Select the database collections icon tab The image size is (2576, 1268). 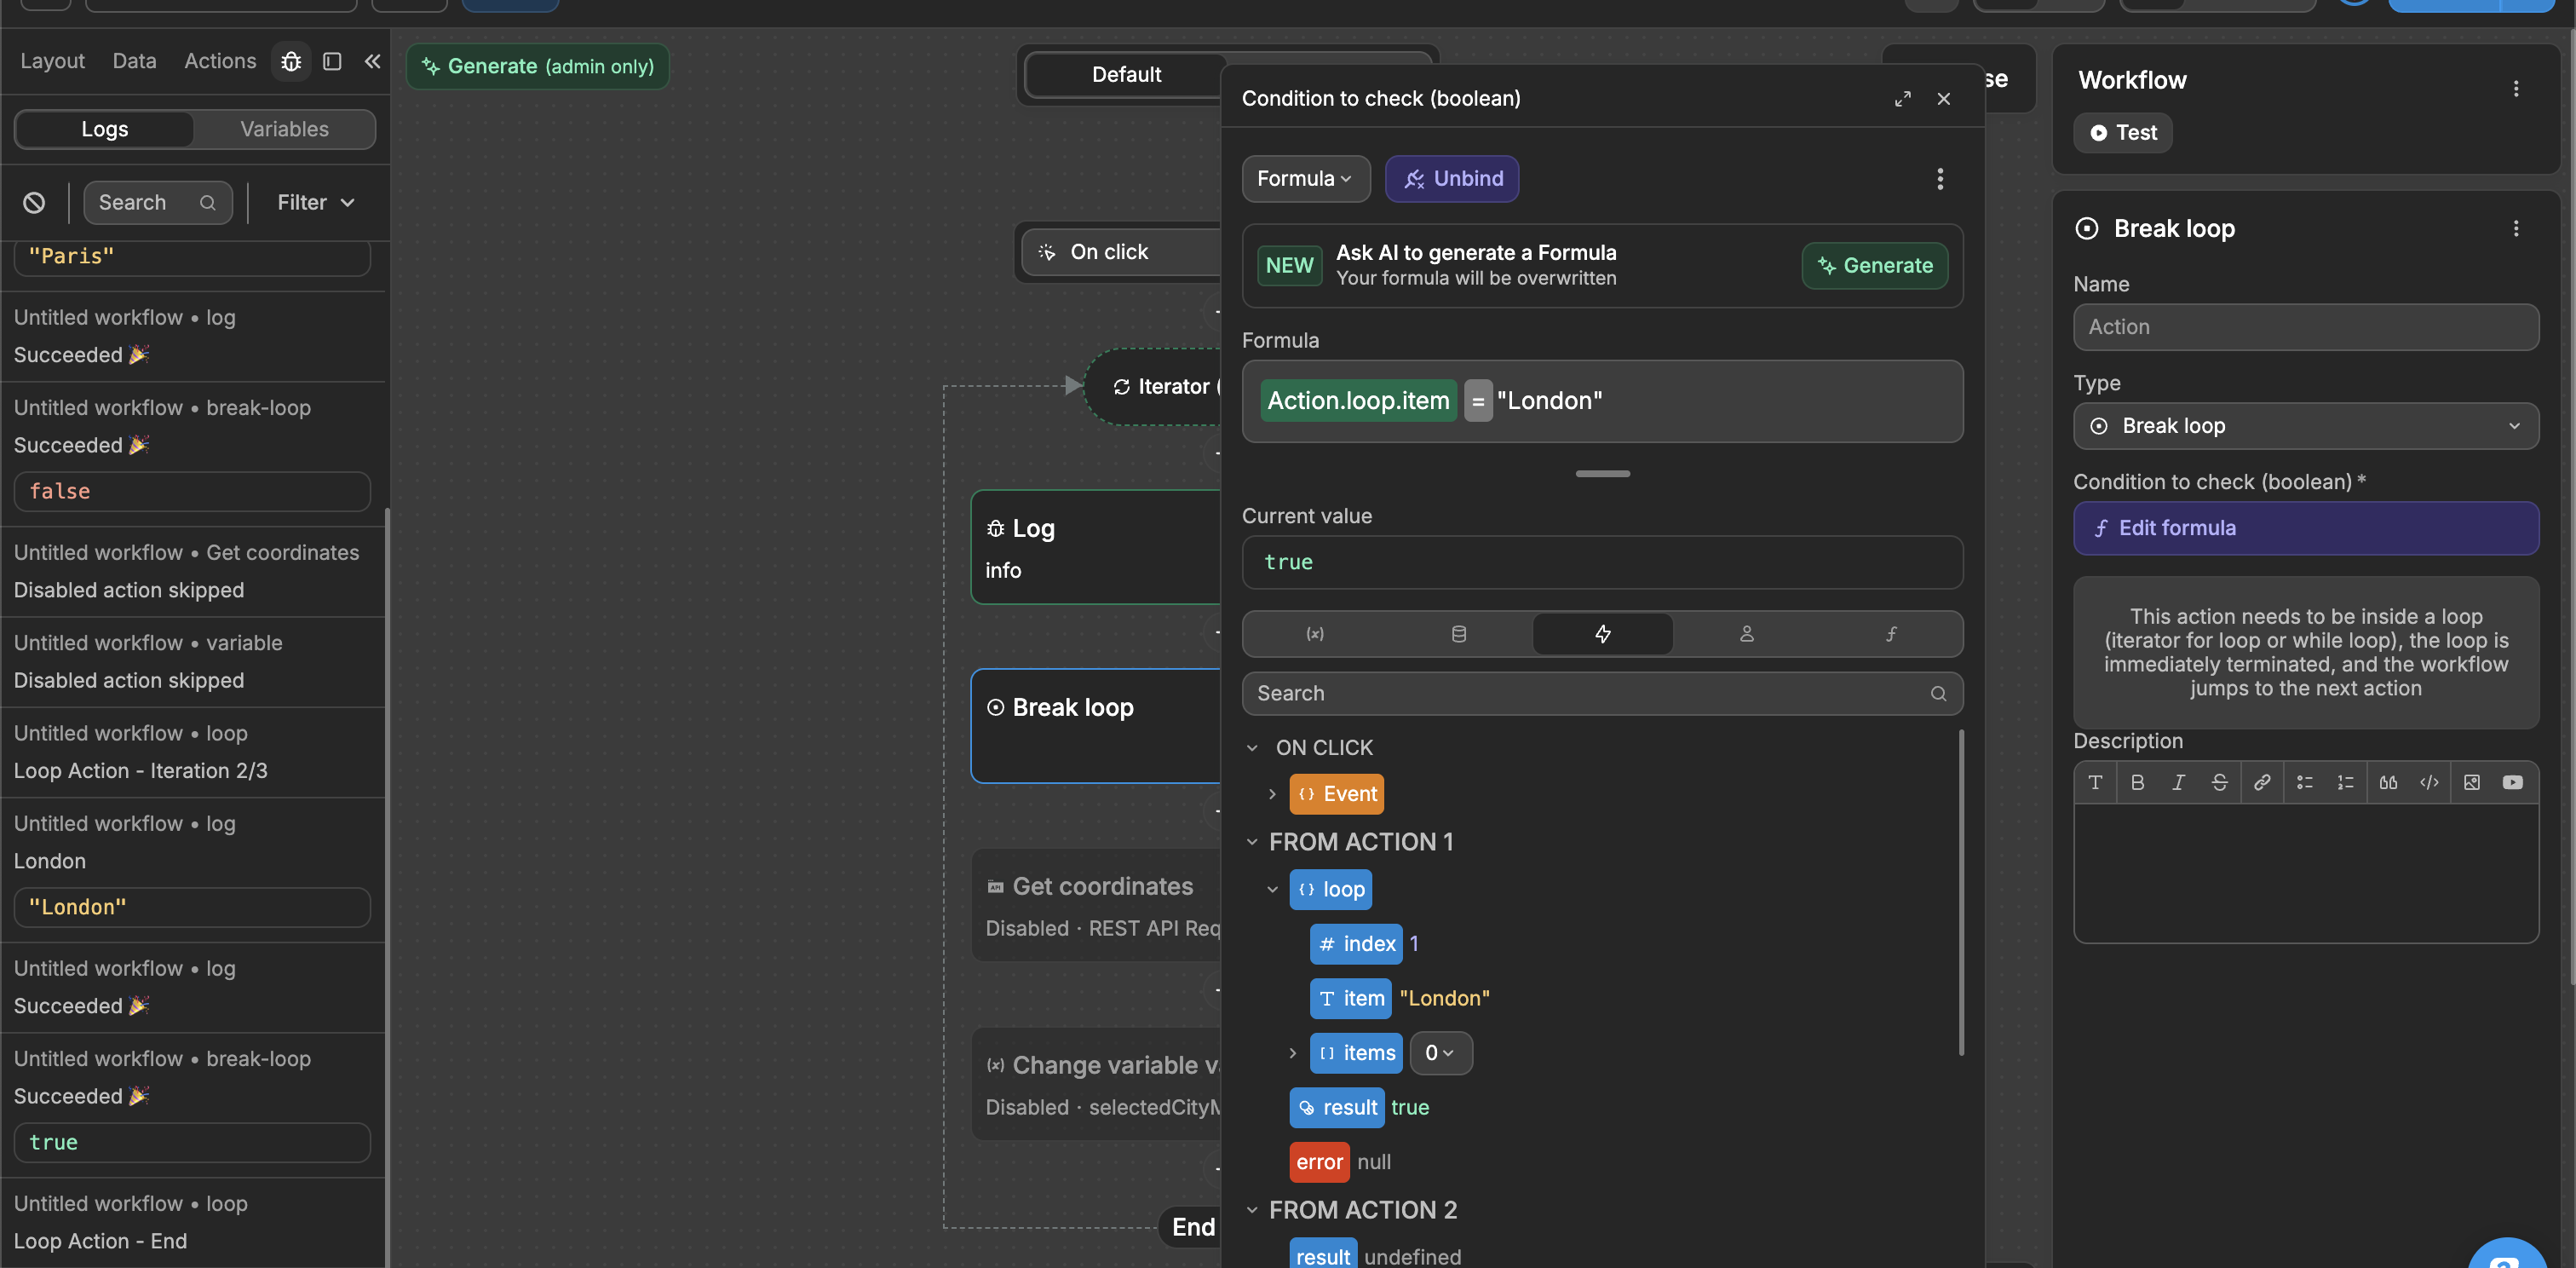pos(1458,634)
